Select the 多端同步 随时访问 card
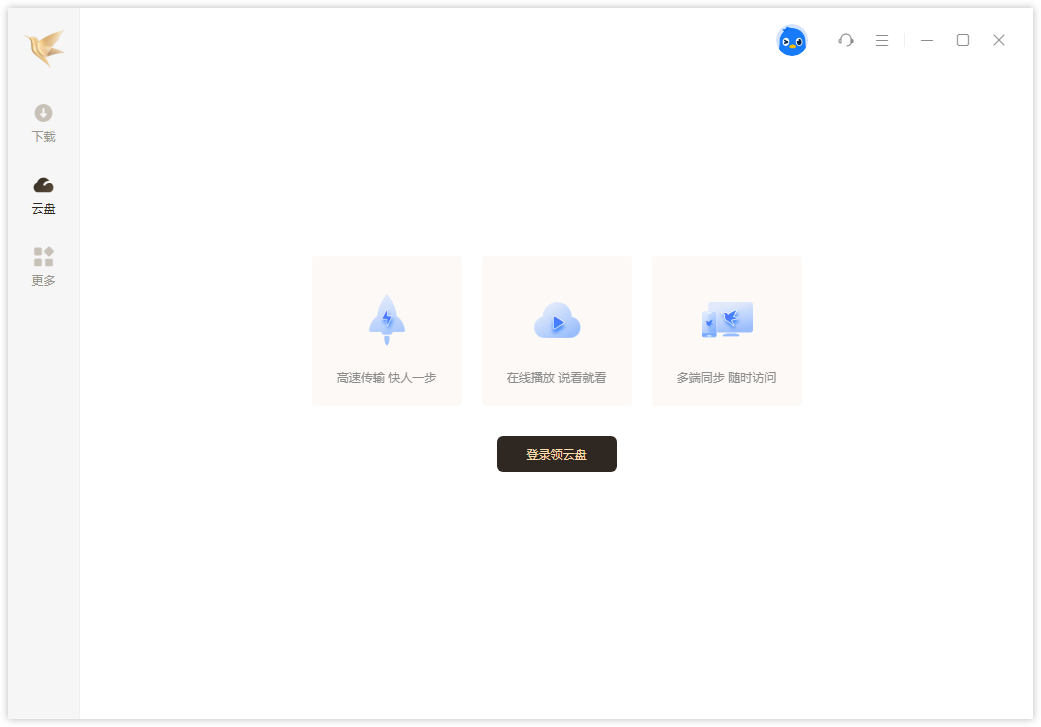Screen dimensions: 1041x727 pyautogui.click(x=727, y=331)
